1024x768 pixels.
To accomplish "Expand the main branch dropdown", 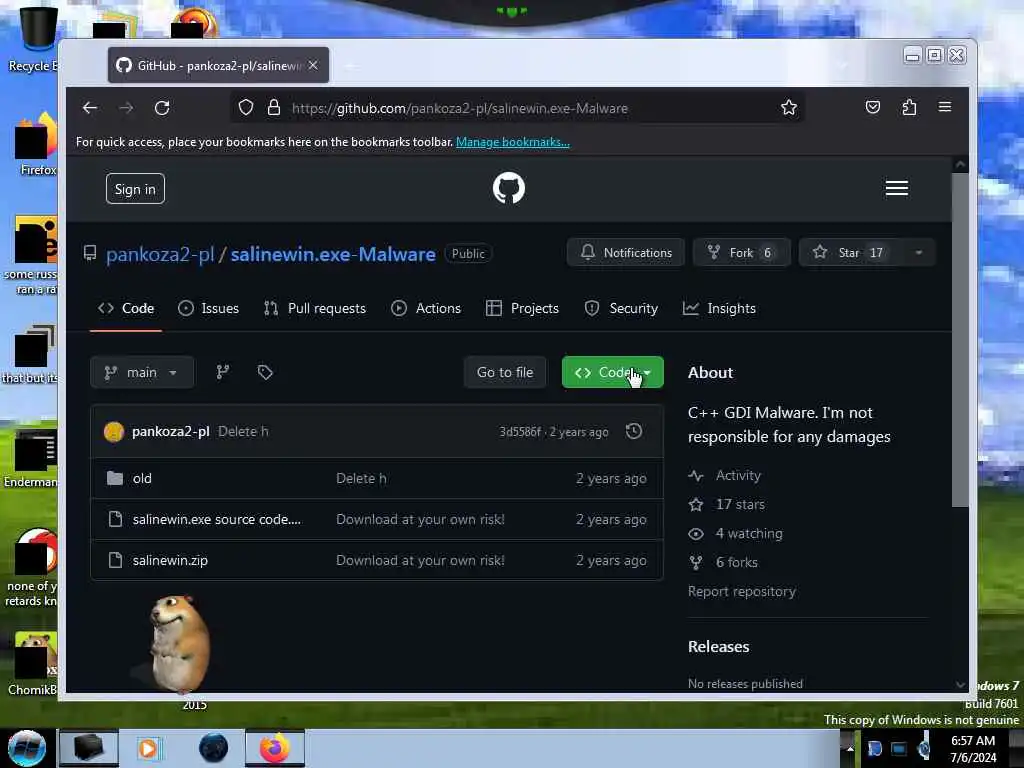I will tap(142, 372).
